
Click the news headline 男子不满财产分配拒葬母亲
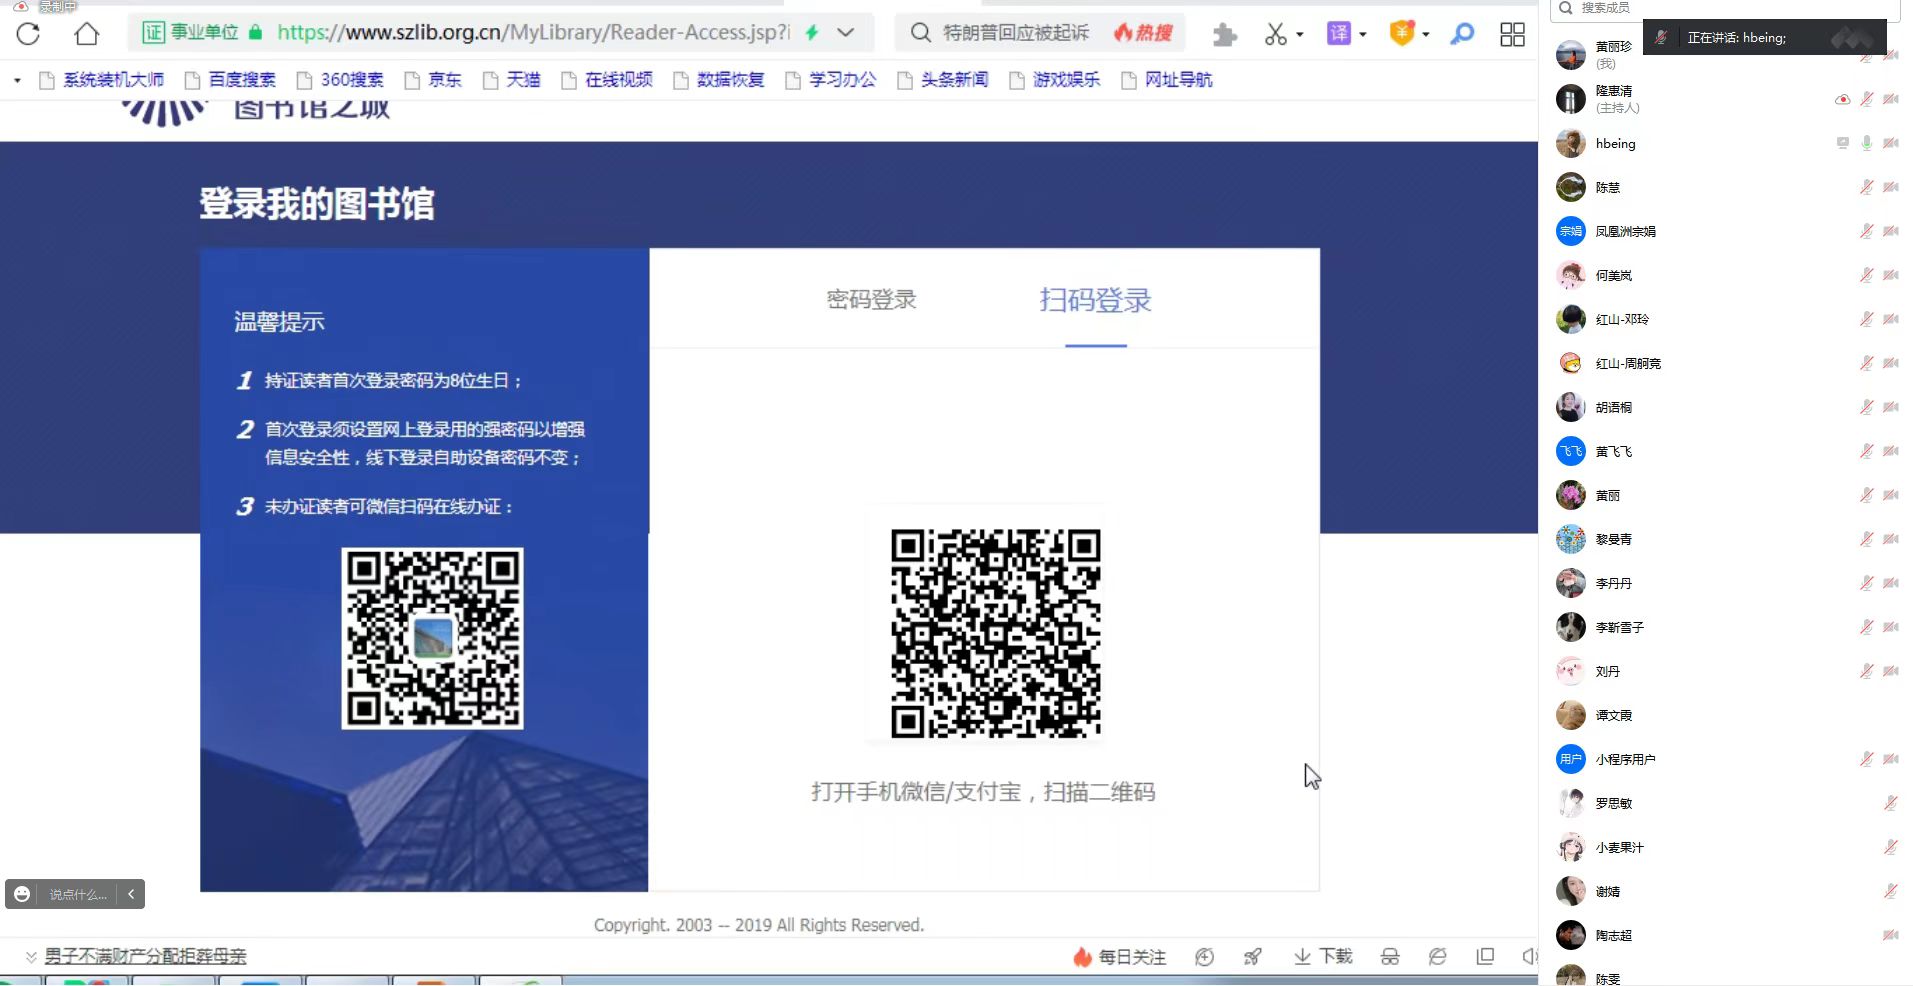coord(146,957)
